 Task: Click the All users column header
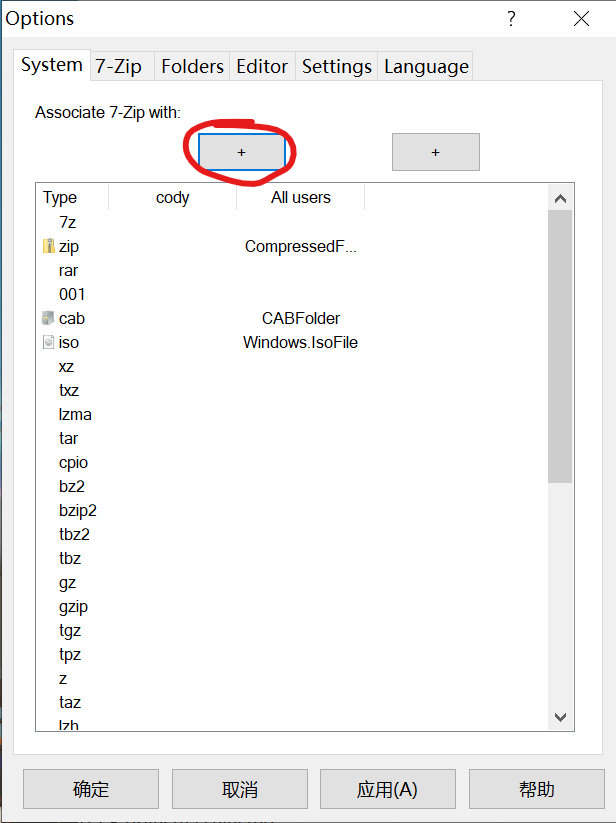(300, 198)
